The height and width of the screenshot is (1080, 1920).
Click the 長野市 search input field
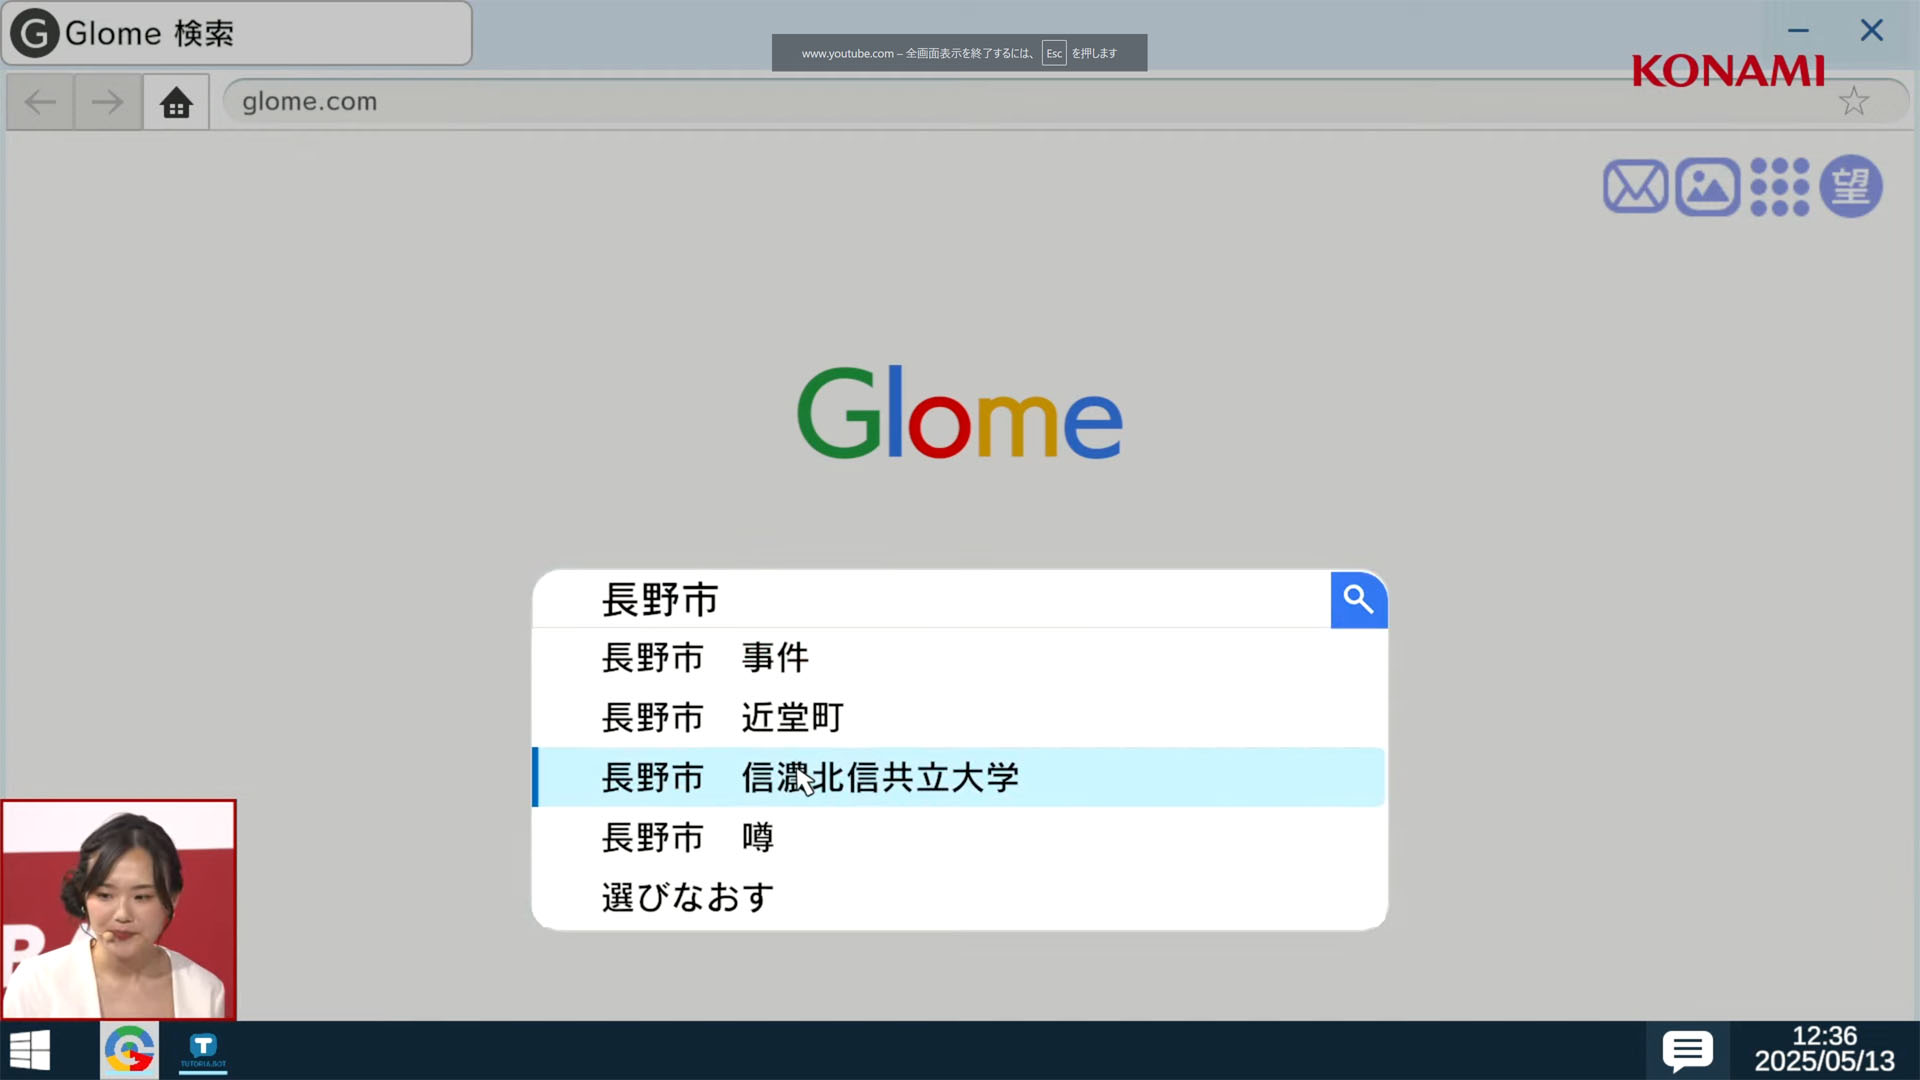click(x=931, y=600)
